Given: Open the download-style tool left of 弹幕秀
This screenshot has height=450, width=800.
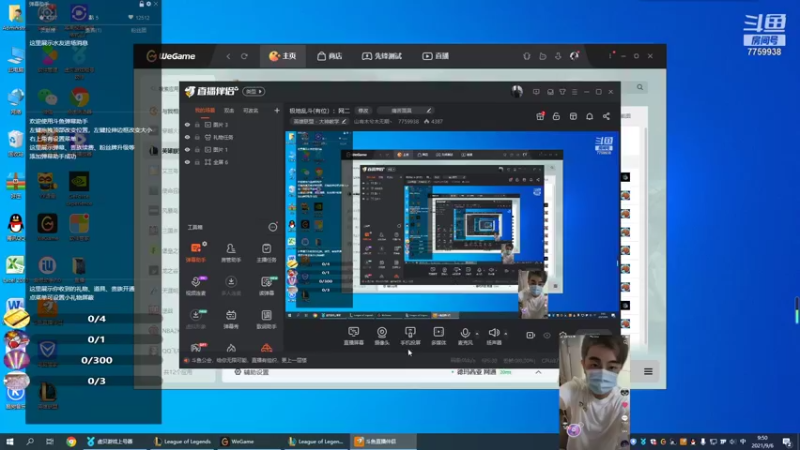Looking at the screenshot, I should (196, 319).
